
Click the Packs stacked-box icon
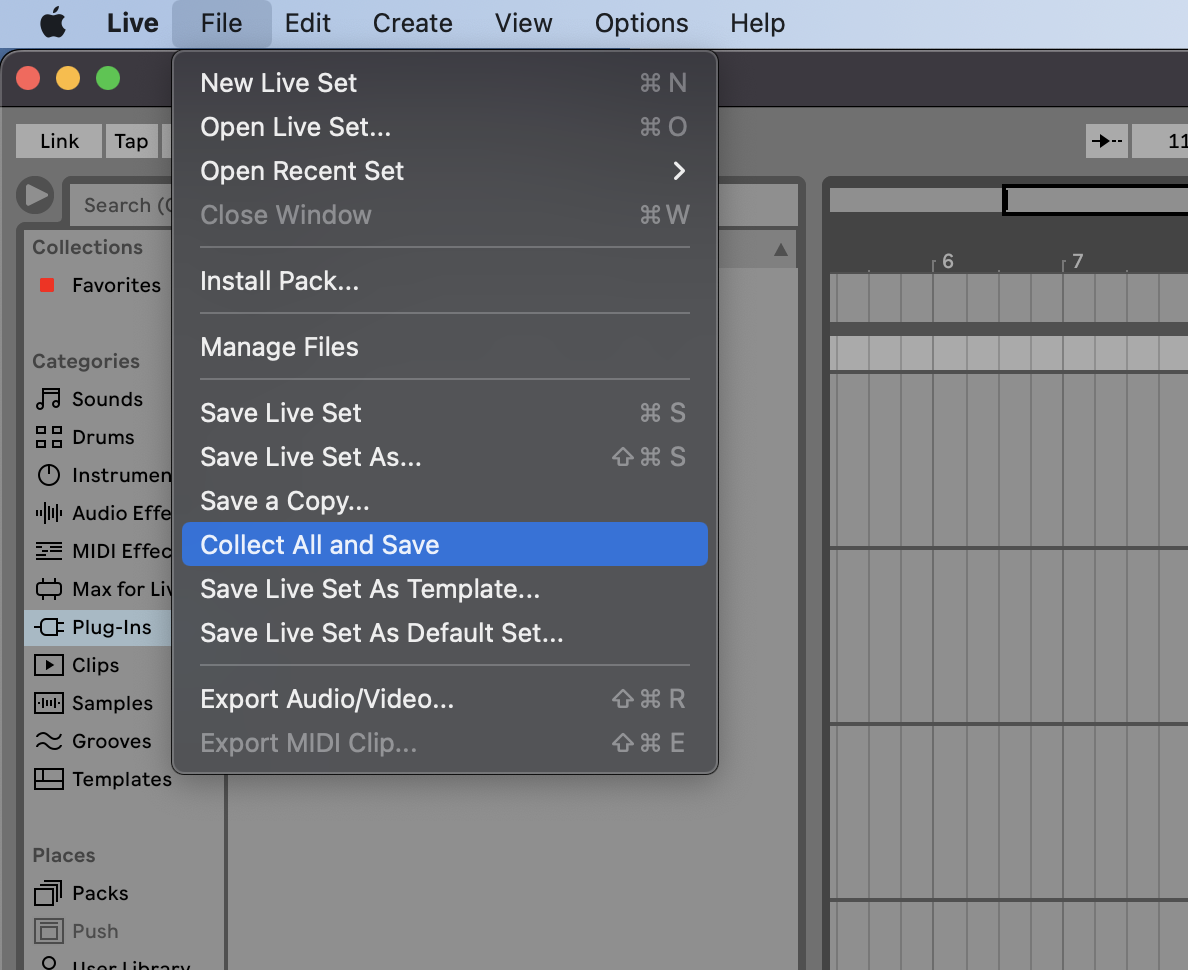point(48,893)
